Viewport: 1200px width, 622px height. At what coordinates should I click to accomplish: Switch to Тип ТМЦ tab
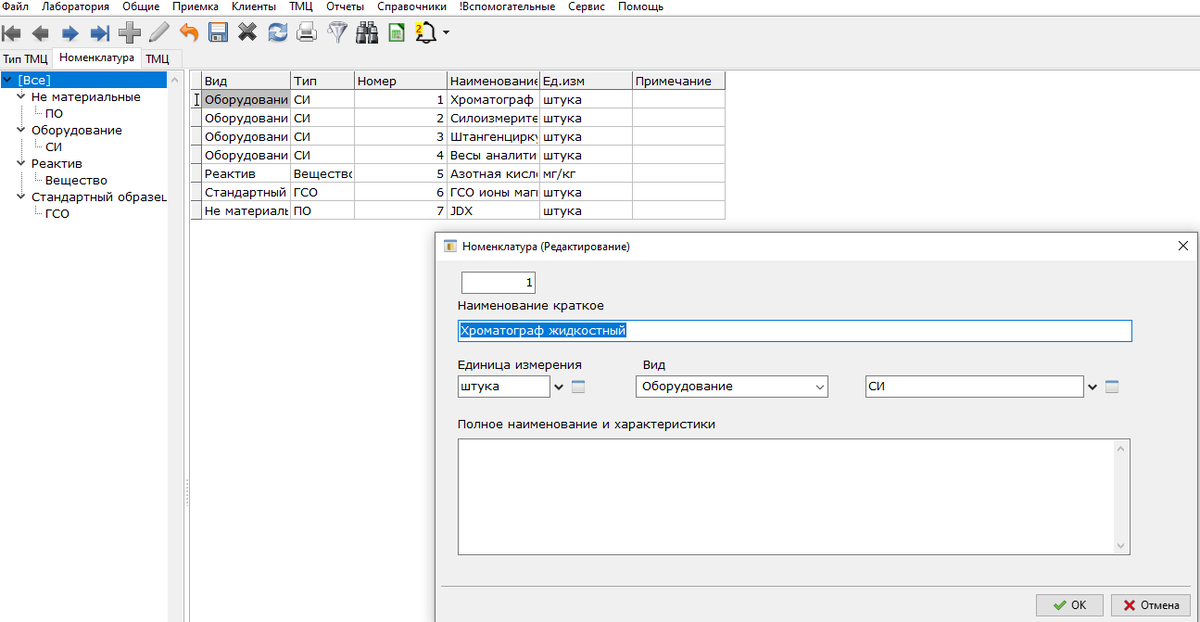tap(25, 59)
